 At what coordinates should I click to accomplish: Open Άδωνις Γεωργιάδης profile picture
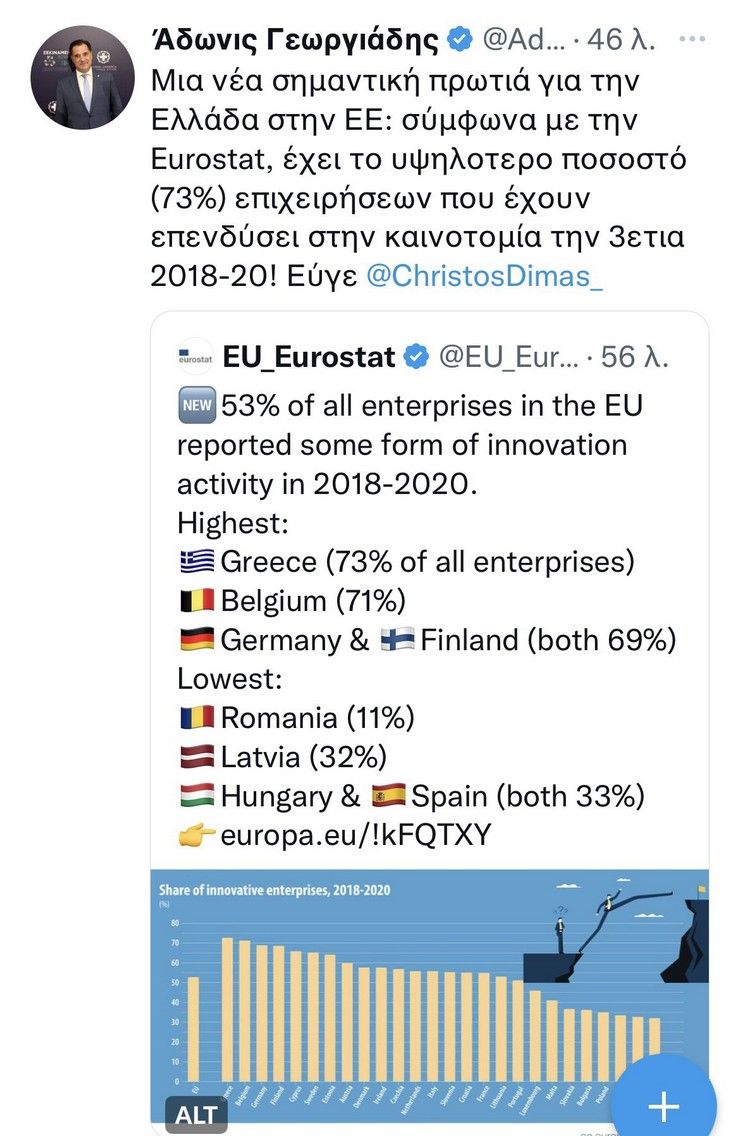[82, 78]
